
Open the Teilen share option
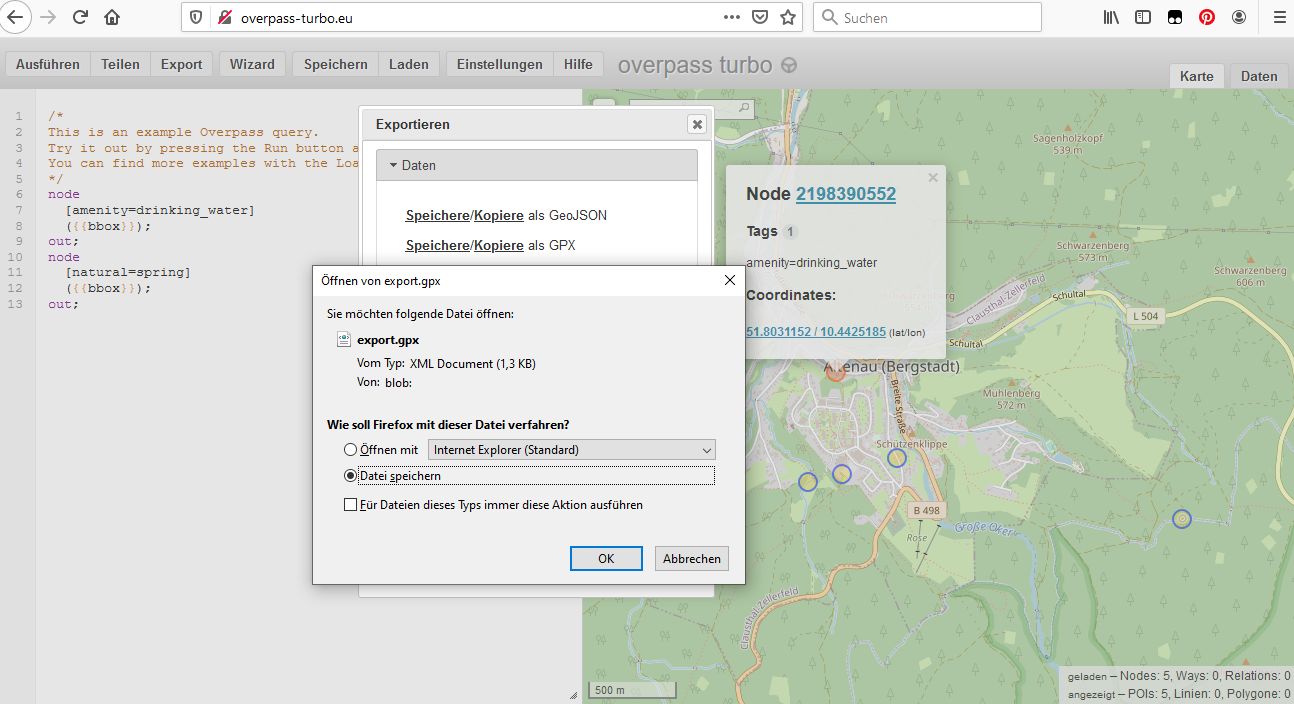[120, 64]
